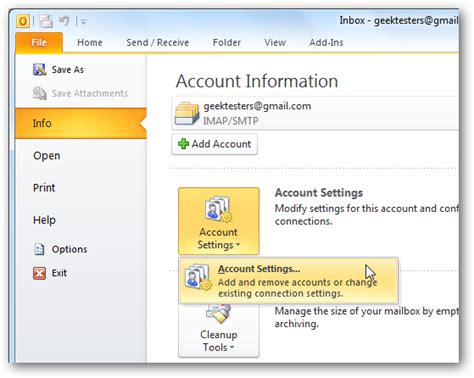
Task: Click the Save As icon
Action: 39,70
